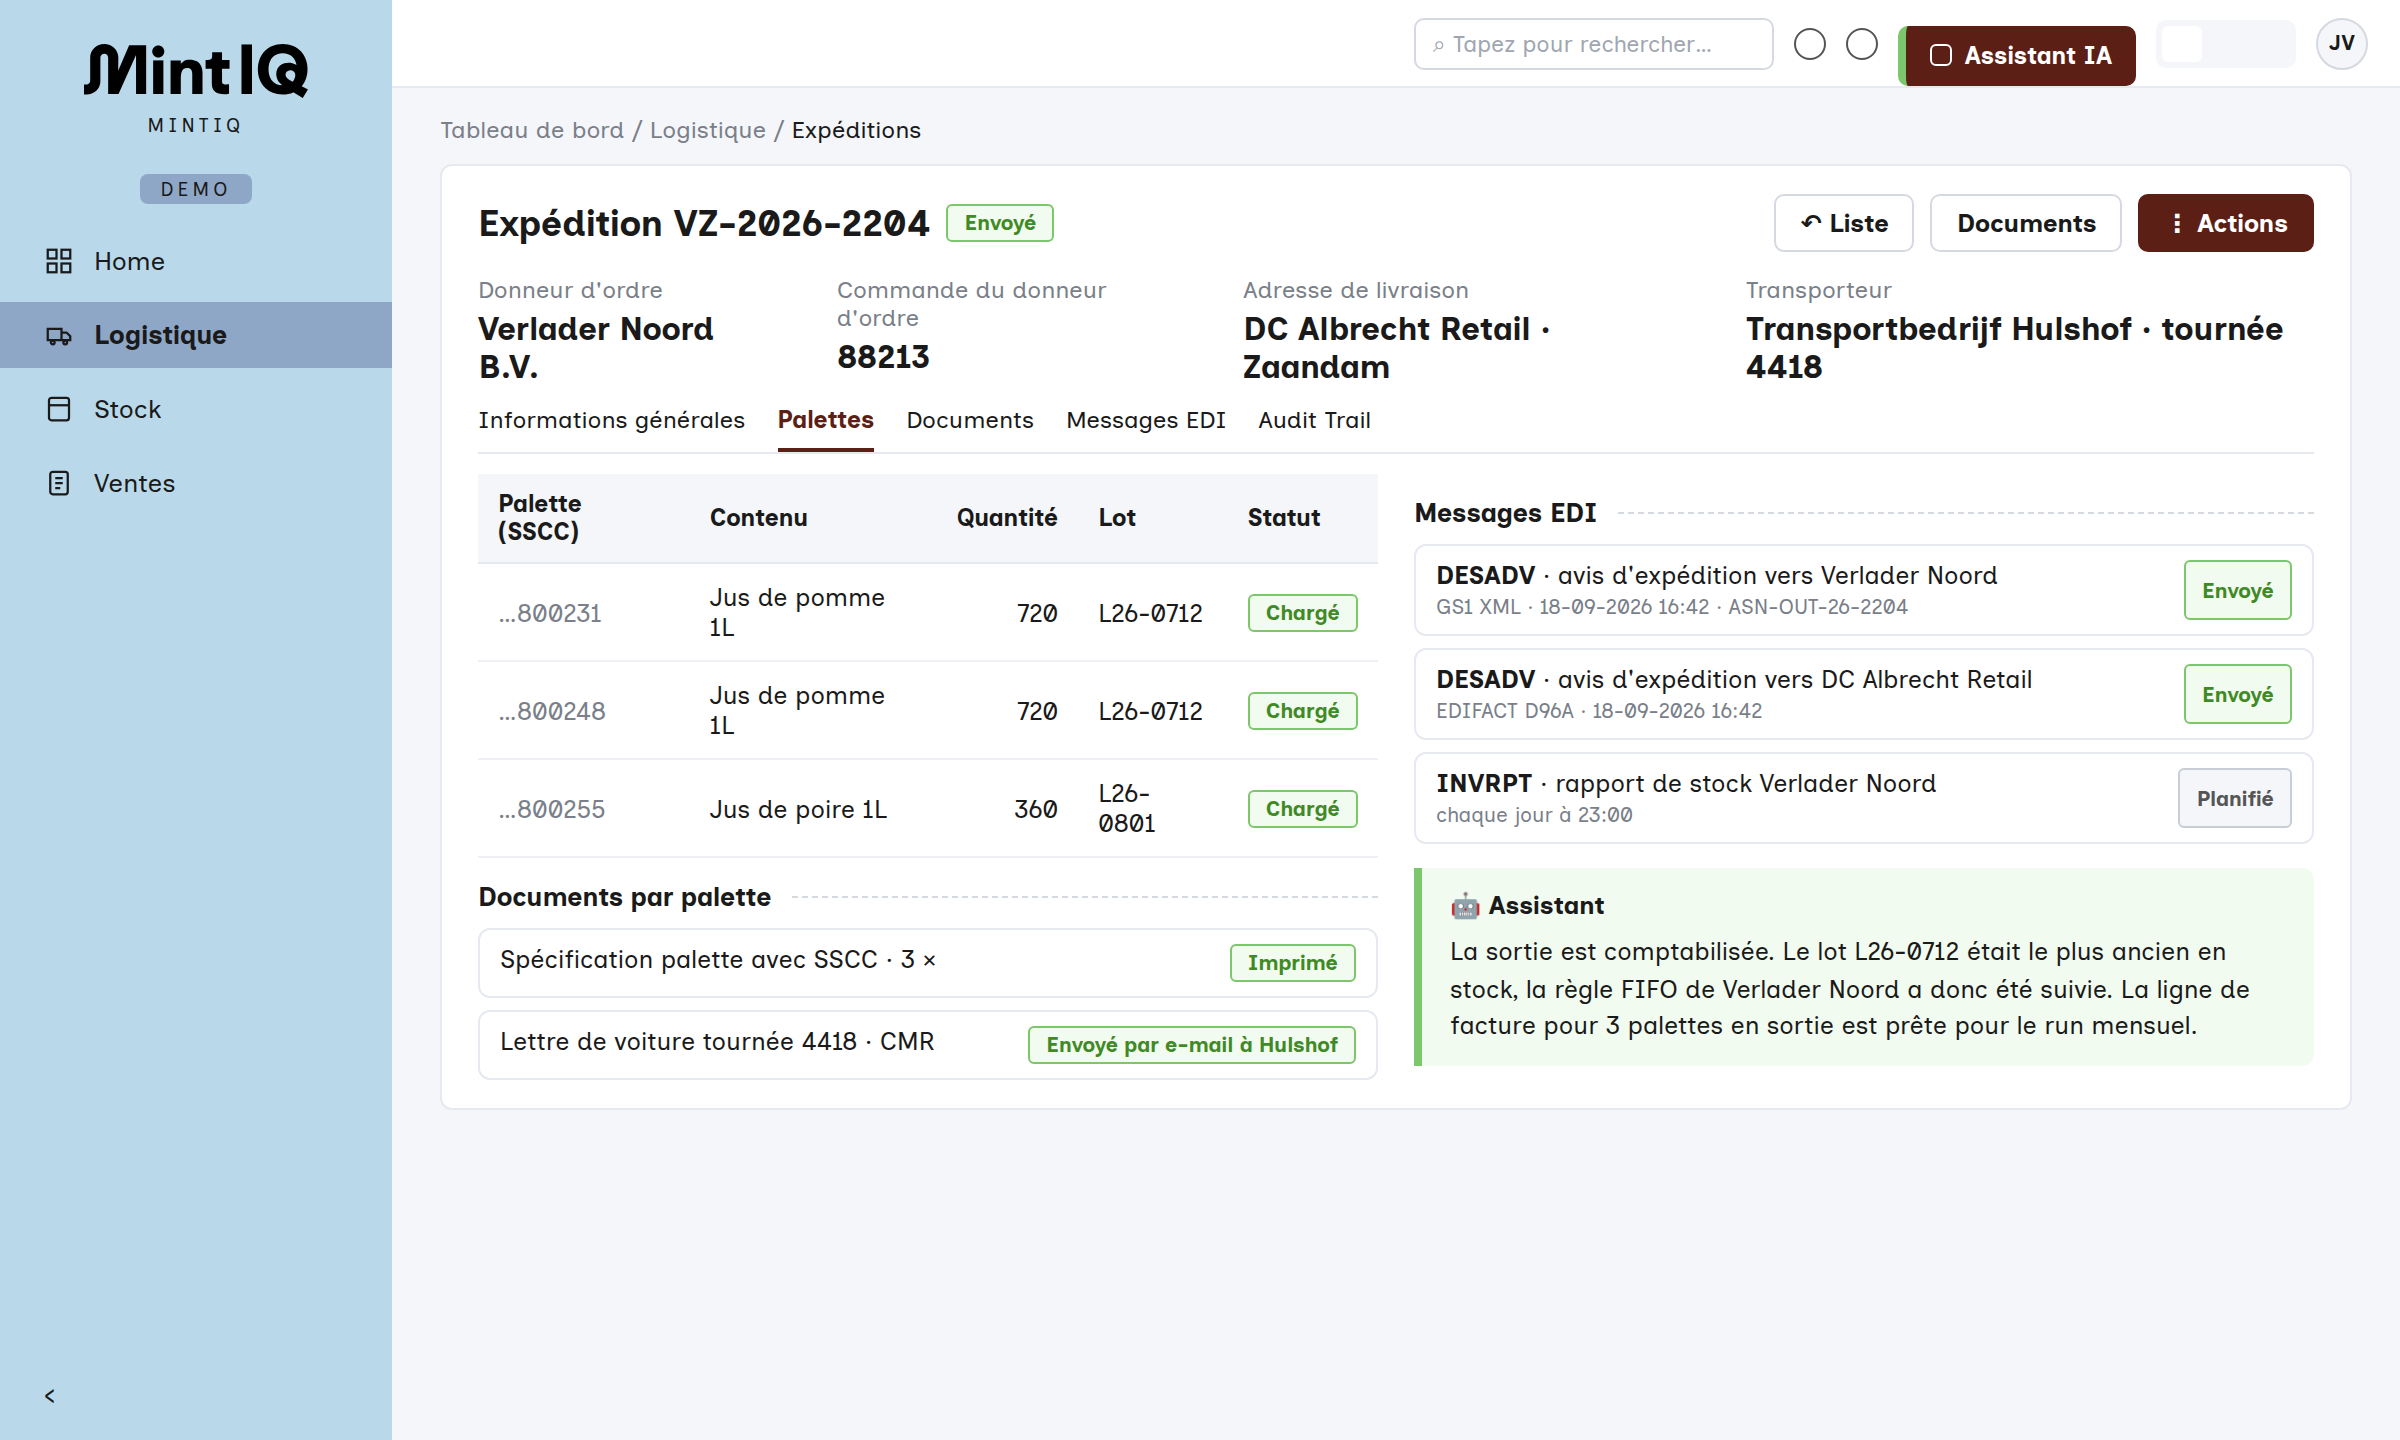This screenshot has width=2400, height=1440.
Task: Select pallet row ...800255
Action: [927, 808]
